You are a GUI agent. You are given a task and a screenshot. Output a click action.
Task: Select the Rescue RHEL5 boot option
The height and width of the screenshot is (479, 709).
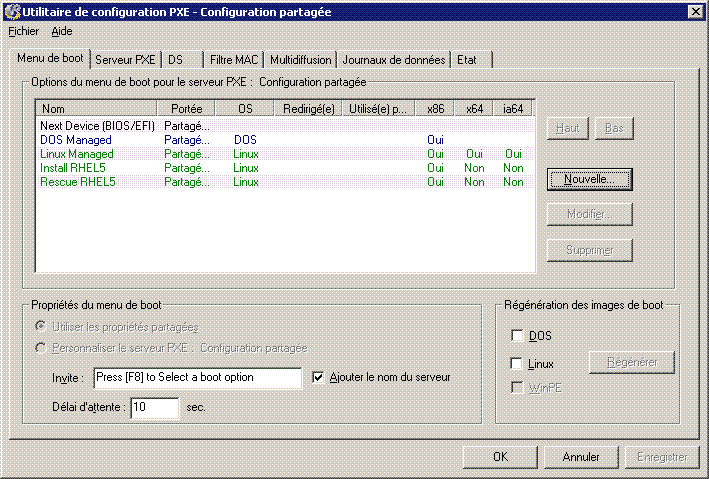[76, 182]
